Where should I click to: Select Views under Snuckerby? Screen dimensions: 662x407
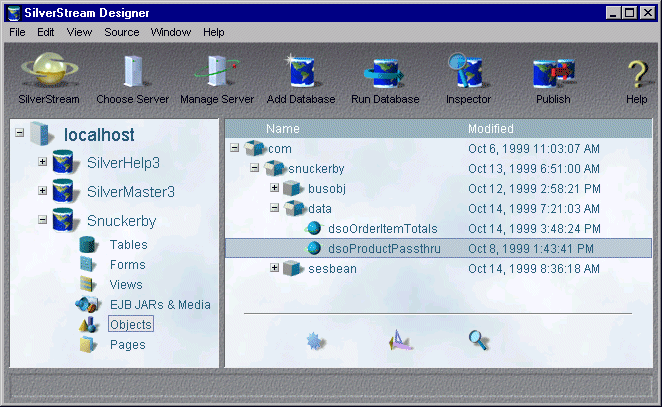tap(126, 285)
